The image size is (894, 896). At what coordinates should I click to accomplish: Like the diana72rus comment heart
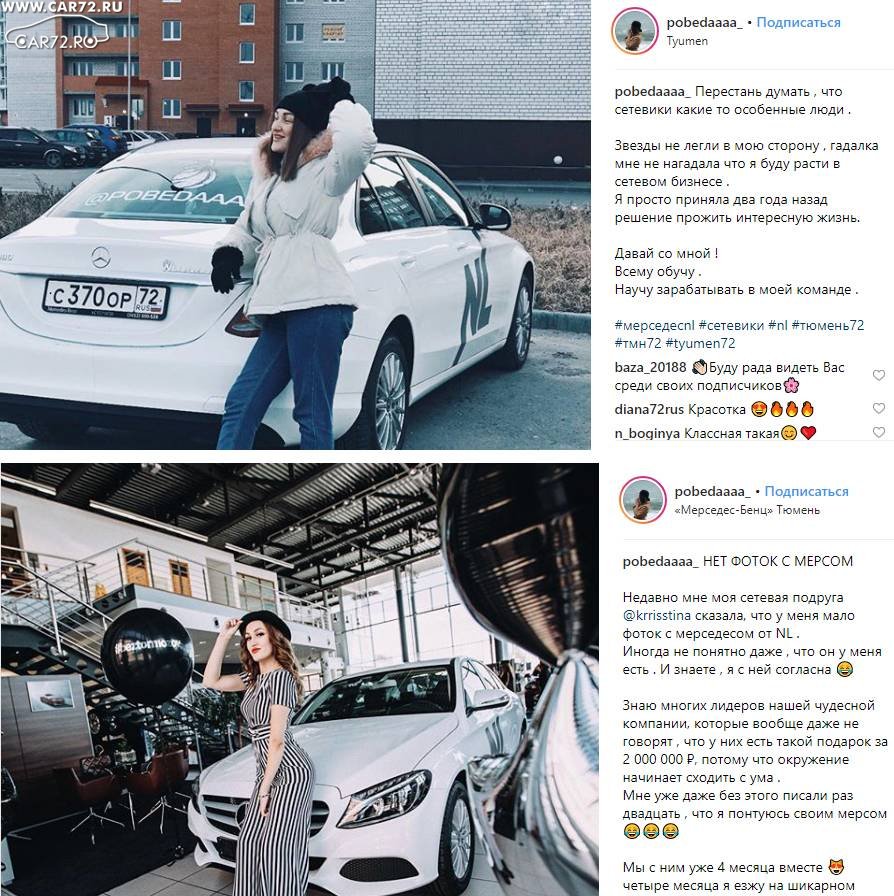pos(879,409)
